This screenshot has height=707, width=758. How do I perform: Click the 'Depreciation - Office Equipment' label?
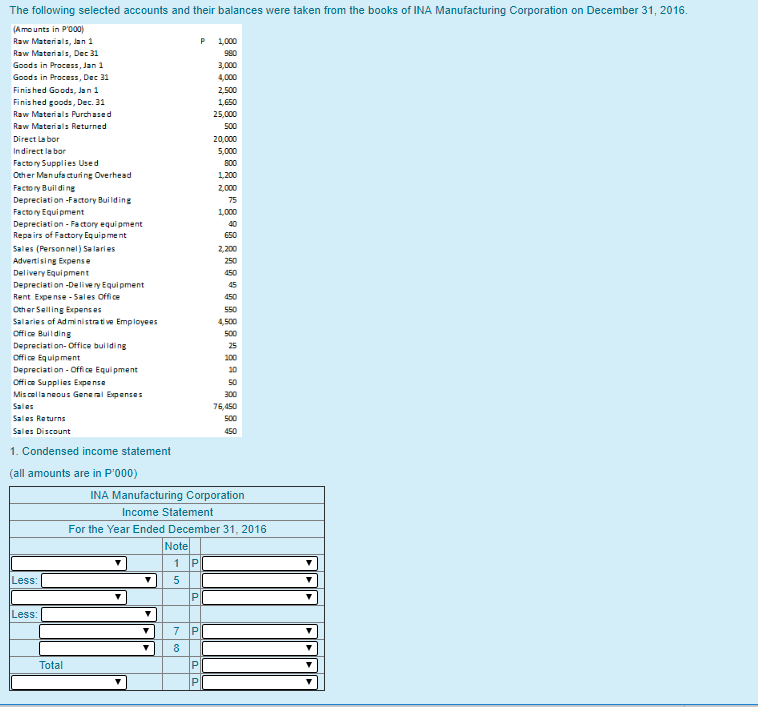[75, 370]
